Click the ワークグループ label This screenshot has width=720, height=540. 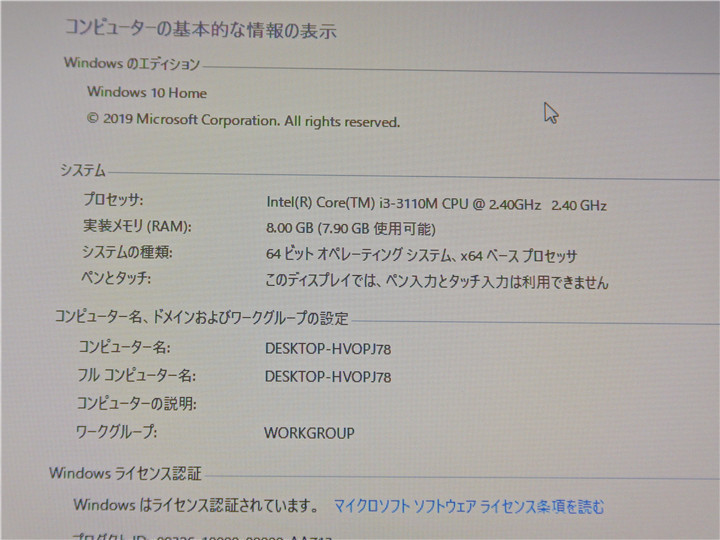coord(116,431)
